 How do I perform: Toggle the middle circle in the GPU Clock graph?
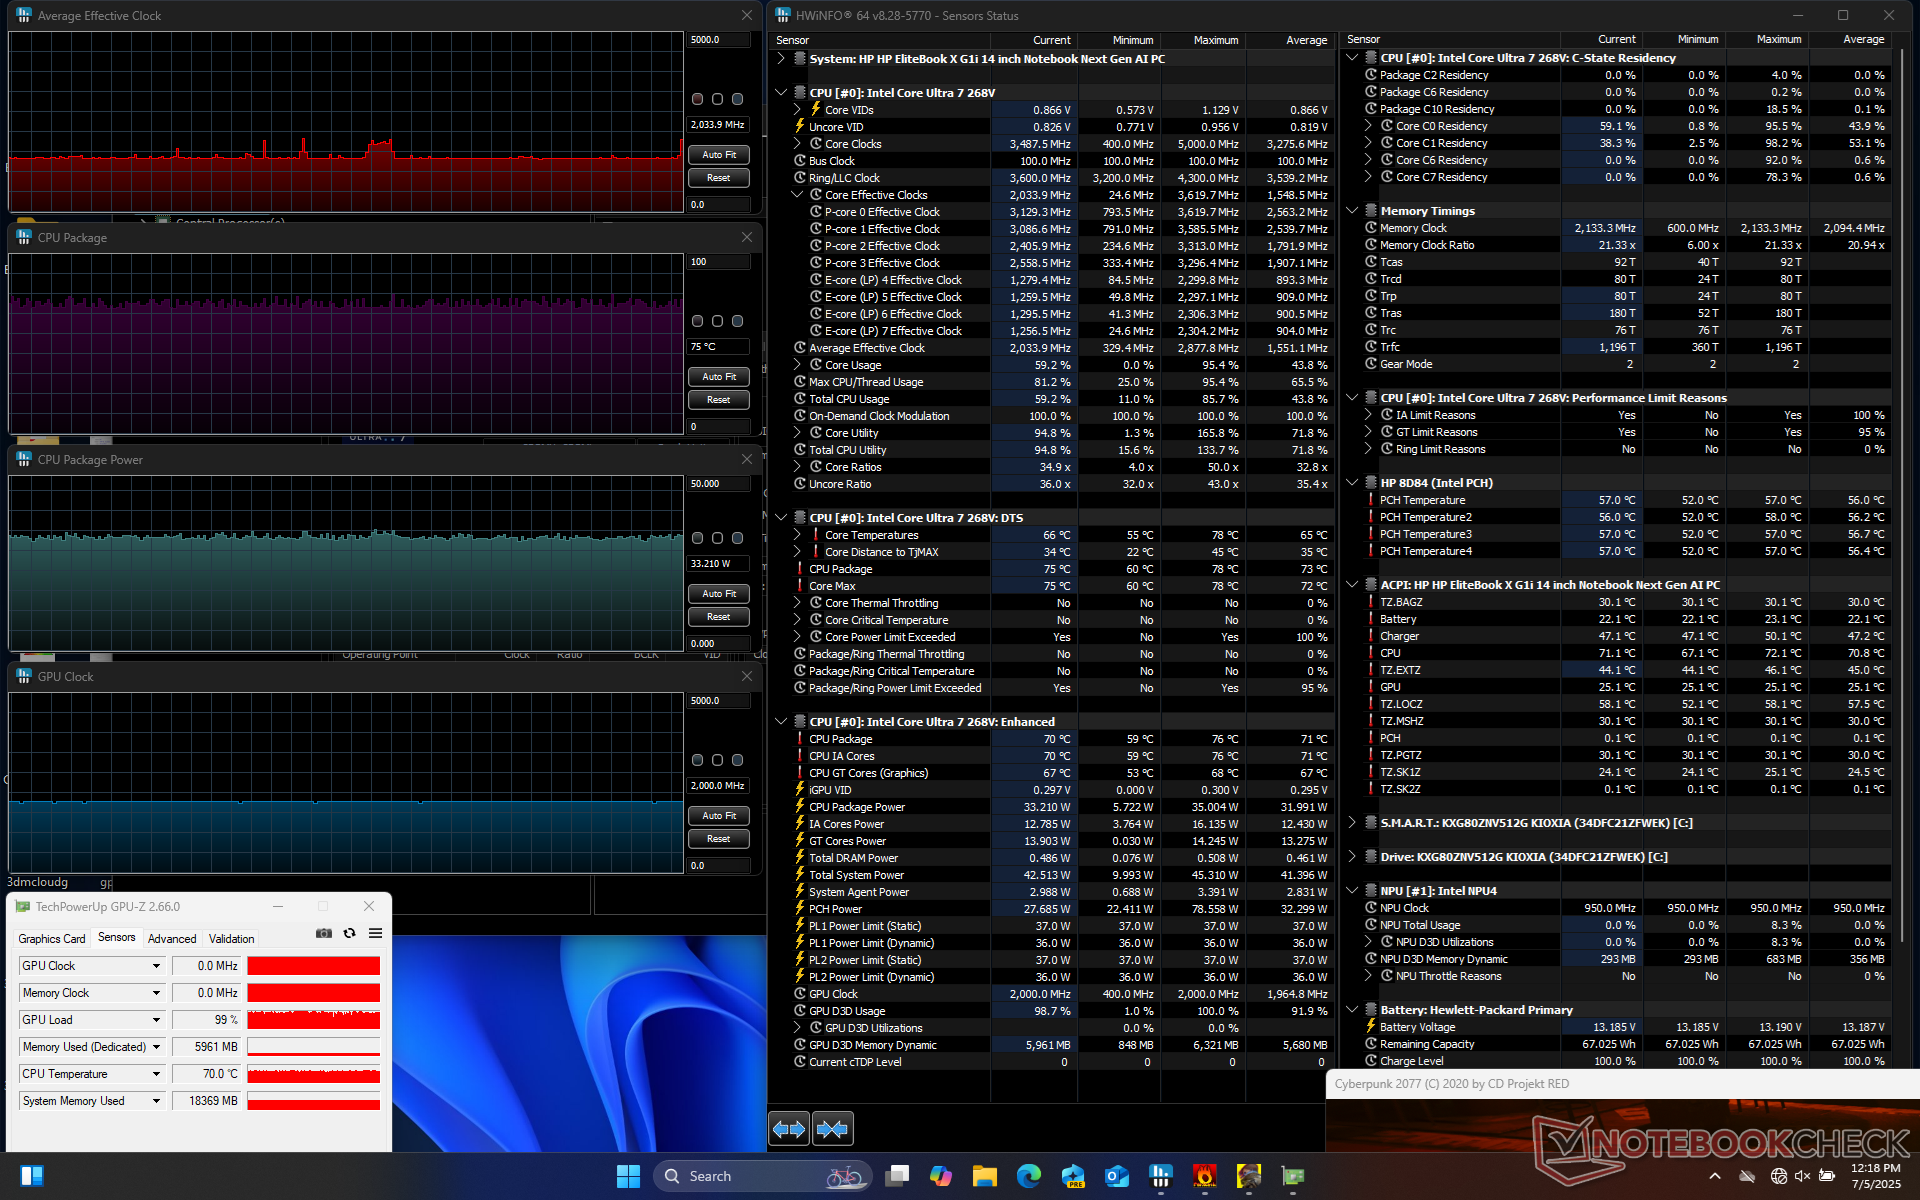(x=717, y=760)
